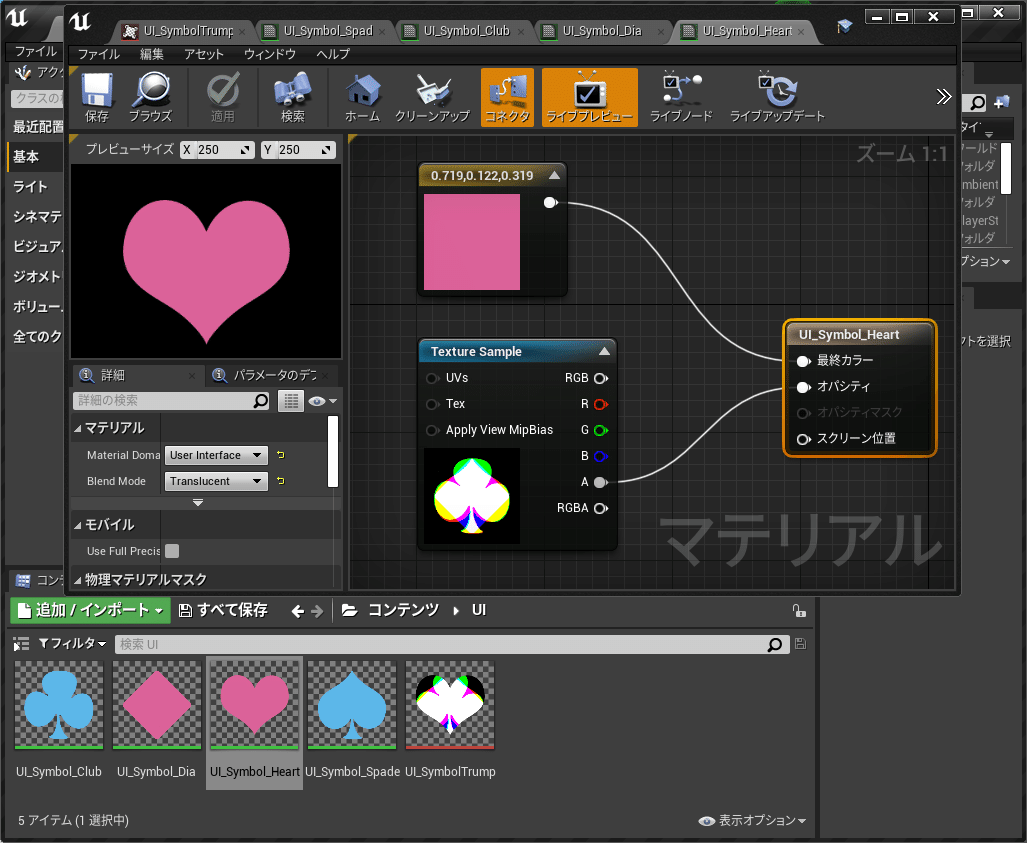The height and width of the screenshot is (843, 1027).
Task: Toggle Live Preview (ライブプレビュー) button
Action: tap(589, 97)
